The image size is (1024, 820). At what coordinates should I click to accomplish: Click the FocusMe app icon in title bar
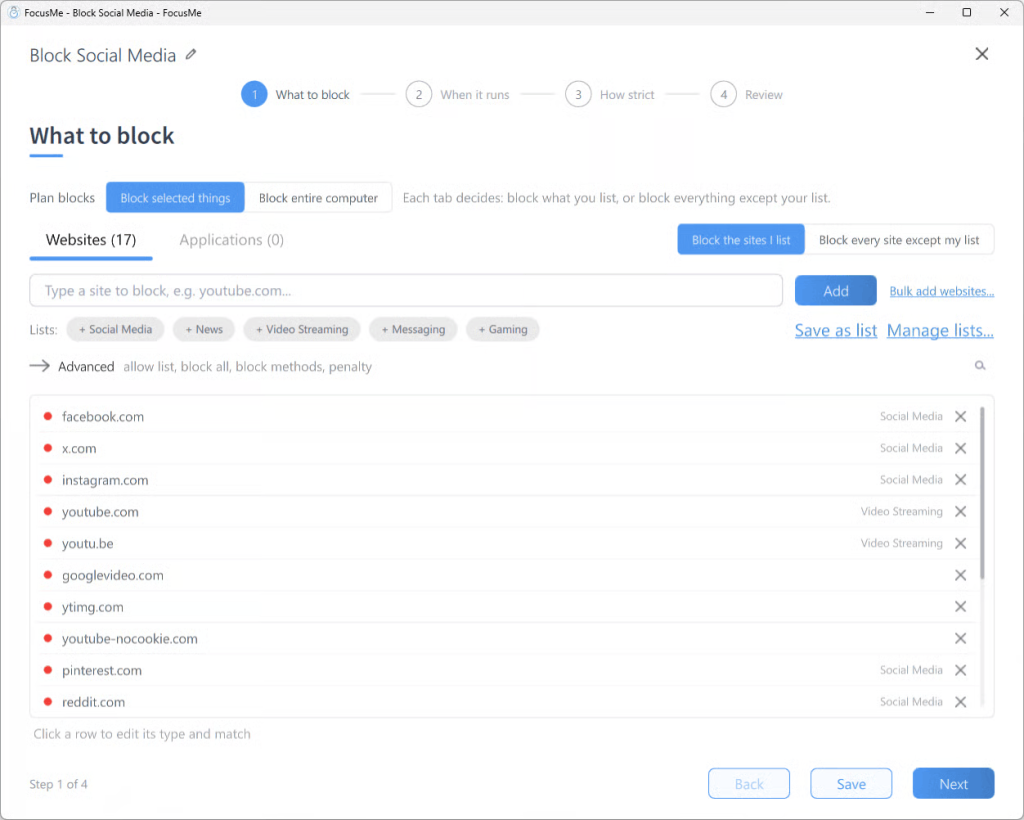click(13, 12)
